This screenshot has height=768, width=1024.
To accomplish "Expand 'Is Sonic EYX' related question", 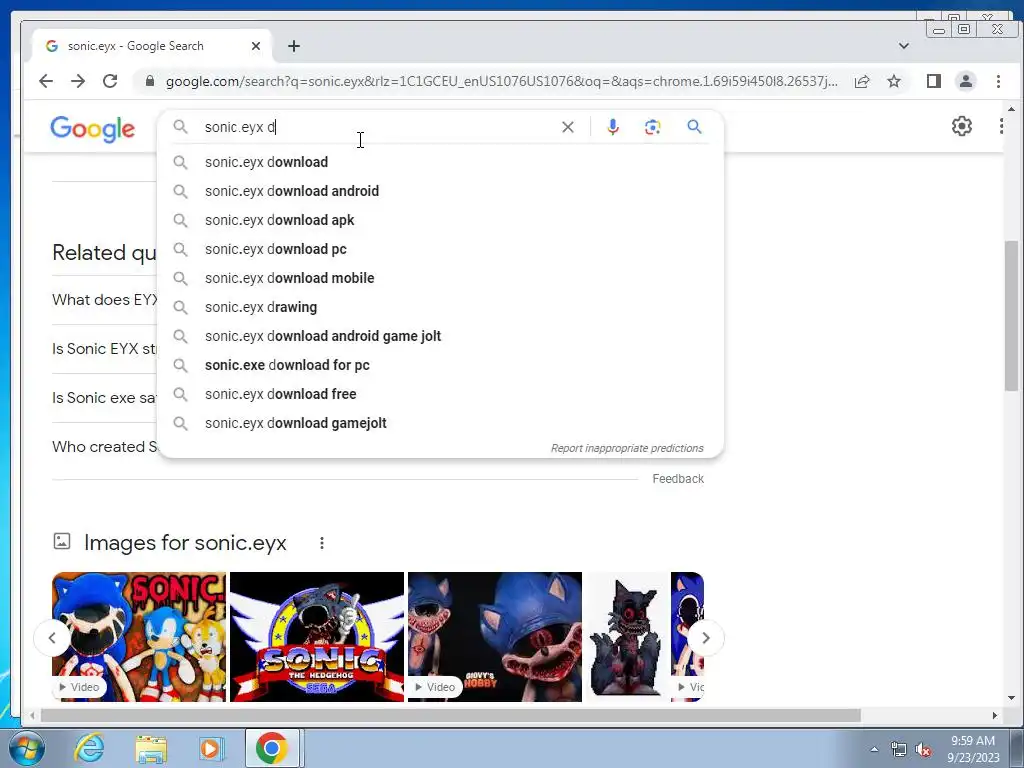I will tap(104, 349).
